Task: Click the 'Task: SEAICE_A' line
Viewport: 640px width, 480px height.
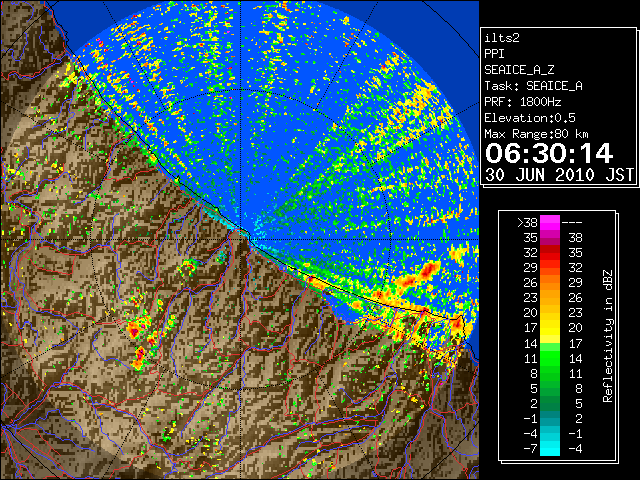Action: 533,86
